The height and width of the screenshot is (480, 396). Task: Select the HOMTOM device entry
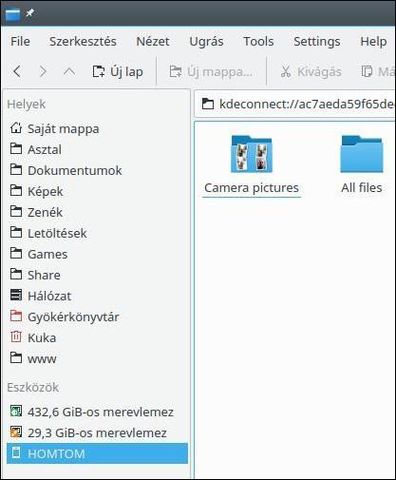coord(97,453)
